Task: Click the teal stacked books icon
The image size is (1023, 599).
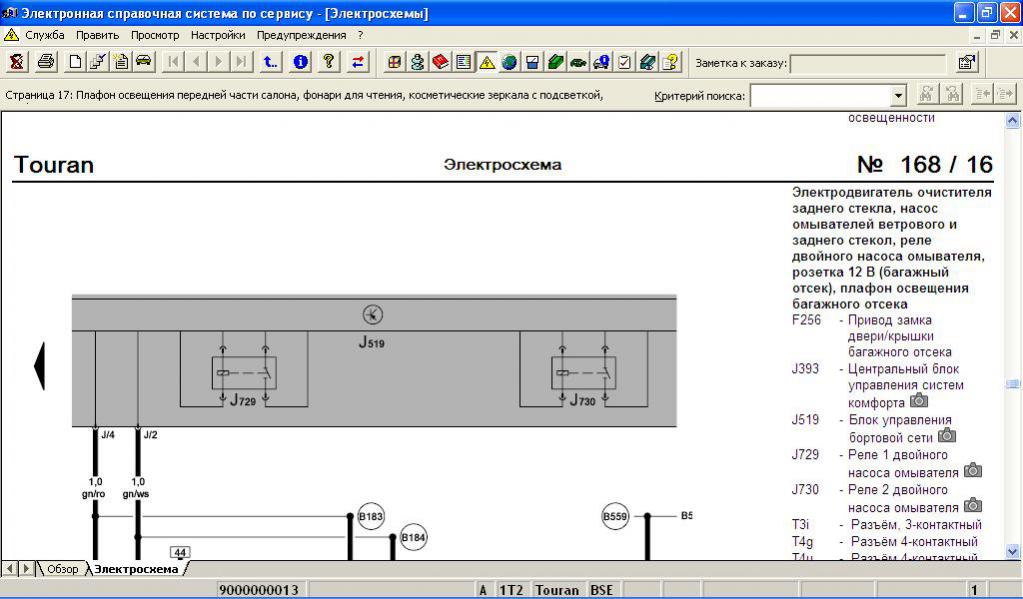Action: pyautogui.click(x=647, y=62)
